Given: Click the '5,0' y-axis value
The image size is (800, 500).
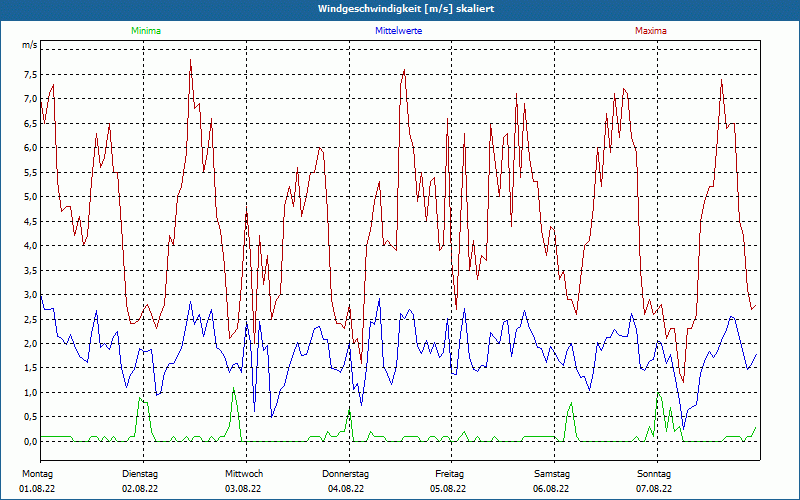Looking at the screenshot, I should 30,196.
